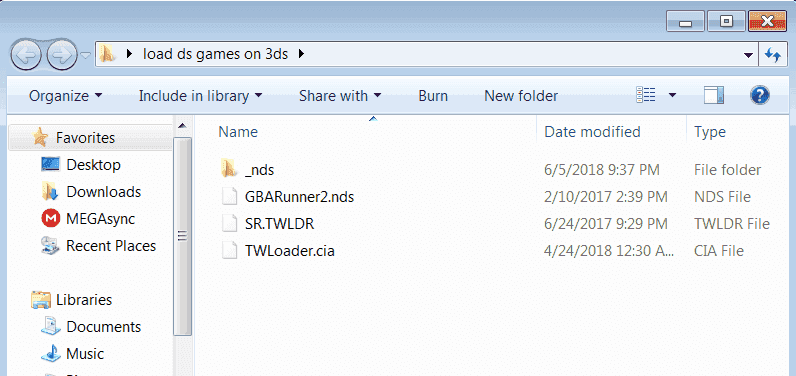The height and width of the screenshot is (376, 796).
Task: Select Libraries in the navigation pane
Action: (x=84, y=299)
